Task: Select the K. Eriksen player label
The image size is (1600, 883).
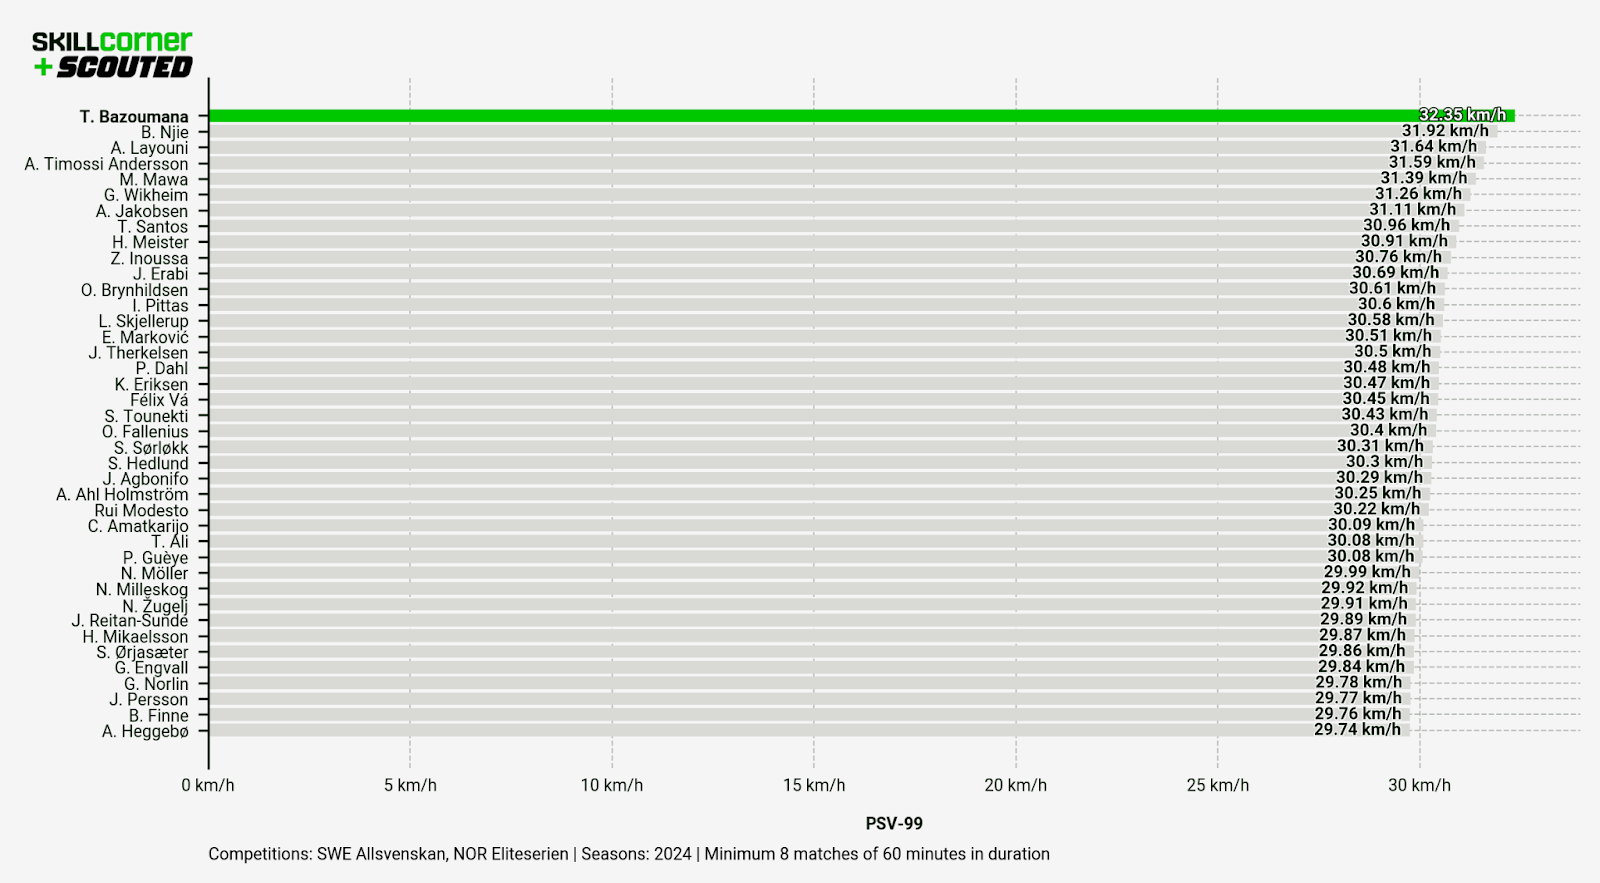Action: (151, 384)
